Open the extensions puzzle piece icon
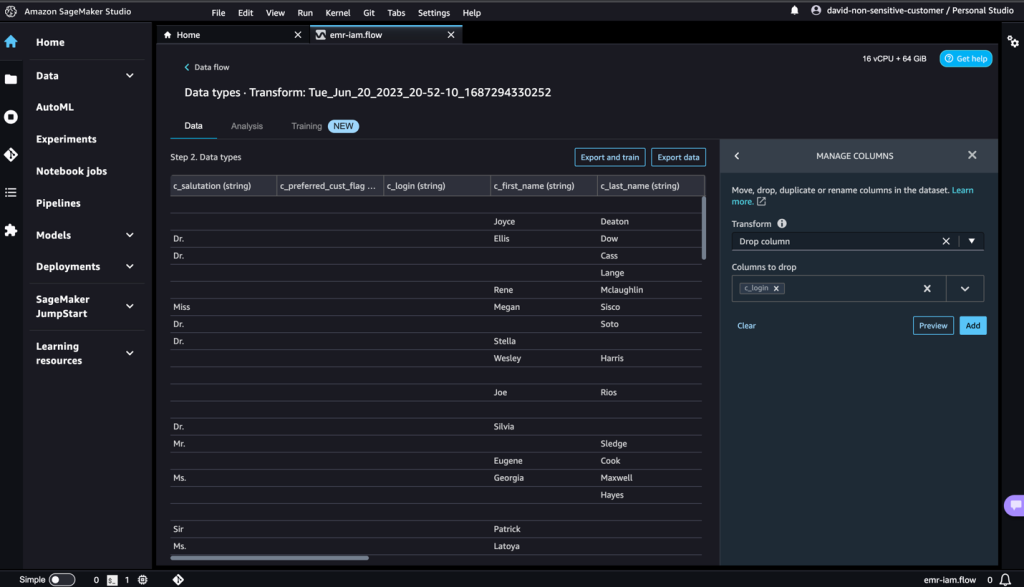The height and width of the screenshot is (587, 1024). [x=11, y=230]
